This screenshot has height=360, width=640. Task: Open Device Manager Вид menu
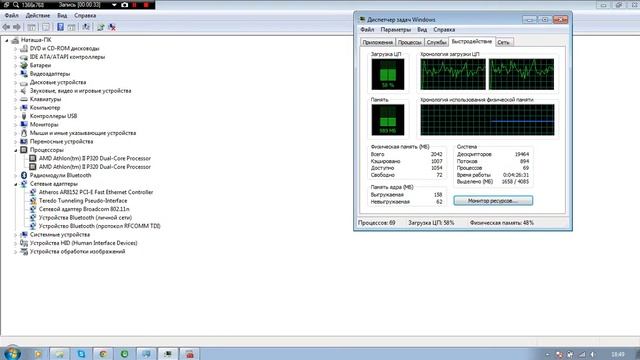coord(62,16)
